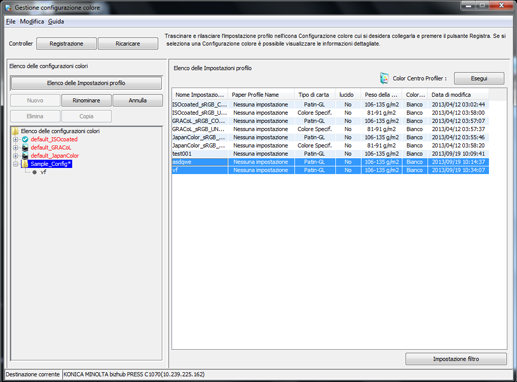Viewport: 517px width, 382px height.
Task: Sort by Nome Impostazione column header
Action: 200,95
